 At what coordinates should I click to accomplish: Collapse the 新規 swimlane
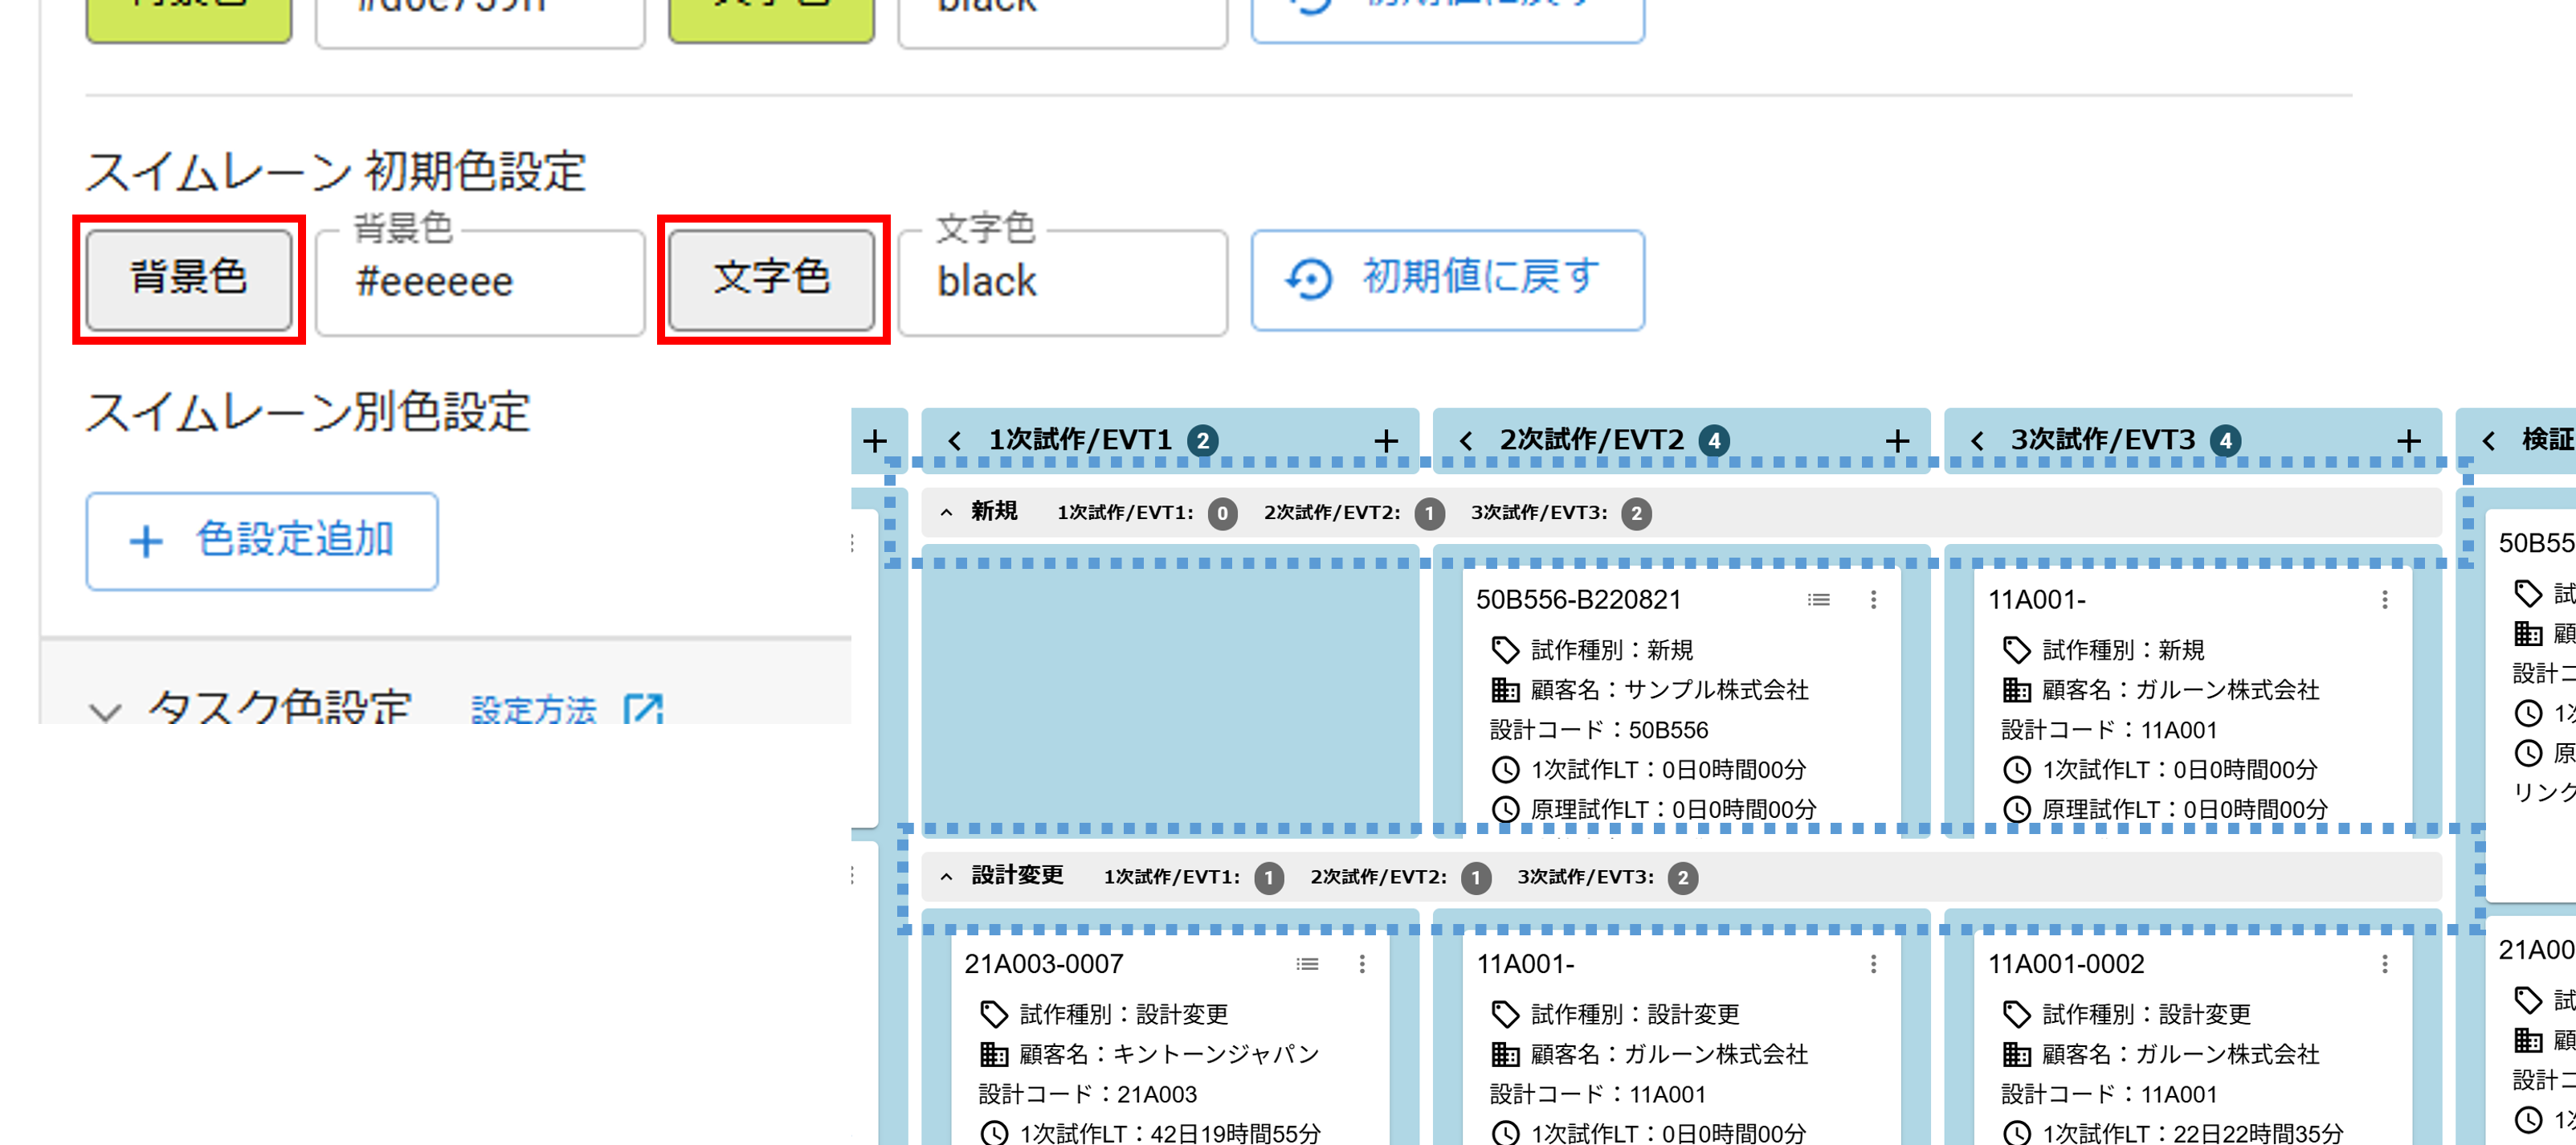[946, 513]
